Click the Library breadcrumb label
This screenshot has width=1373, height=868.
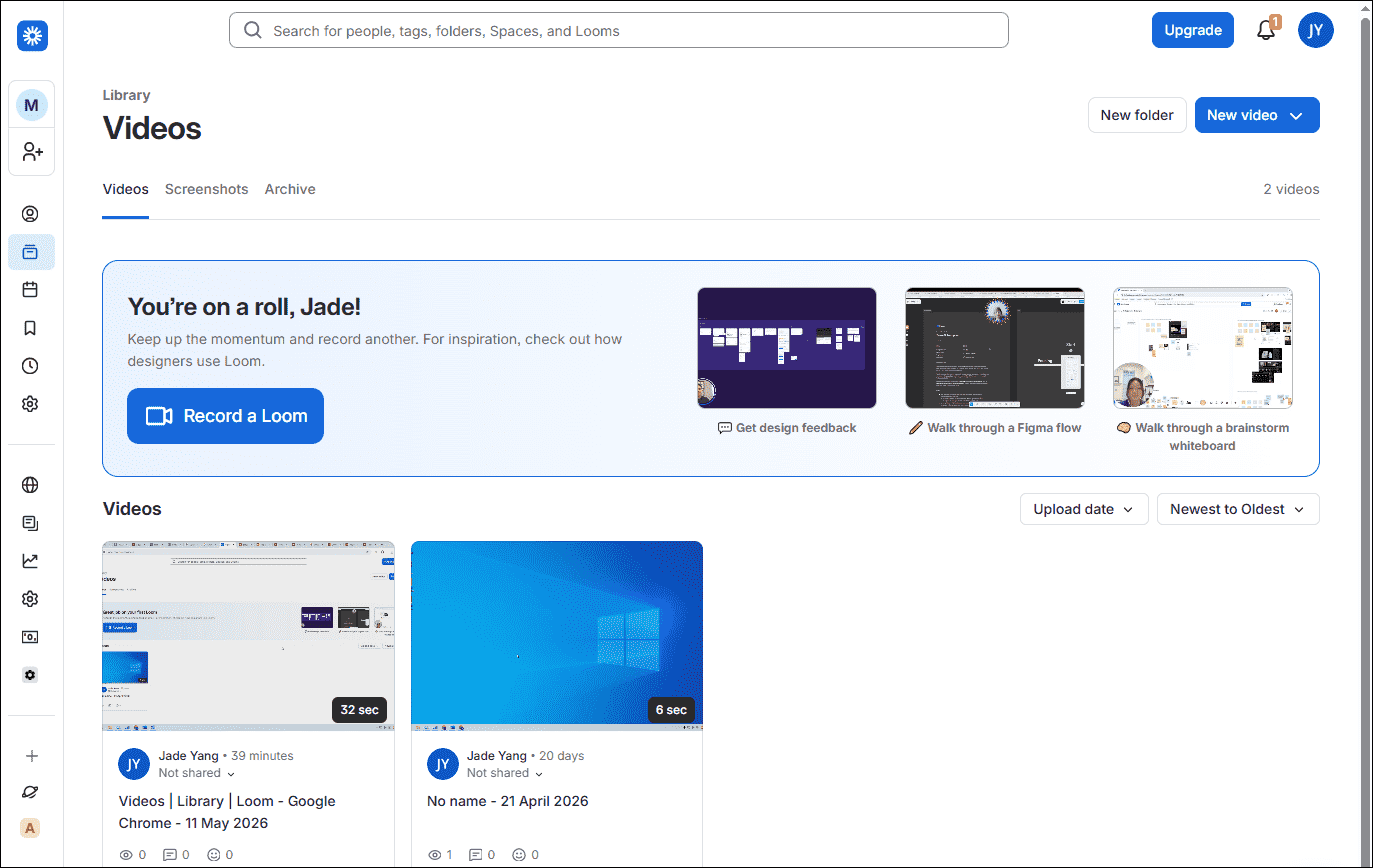[x=126, y=95]
